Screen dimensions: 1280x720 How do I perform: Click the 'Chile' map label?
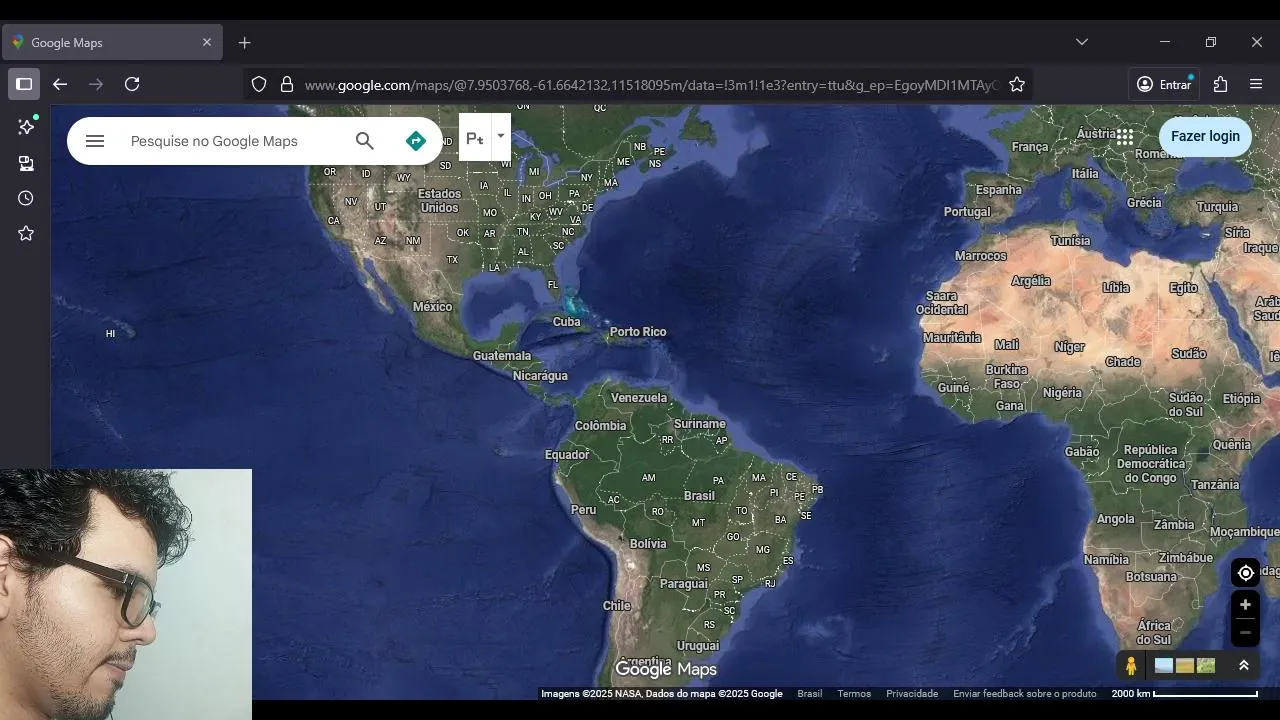click(x=617, y=606)
